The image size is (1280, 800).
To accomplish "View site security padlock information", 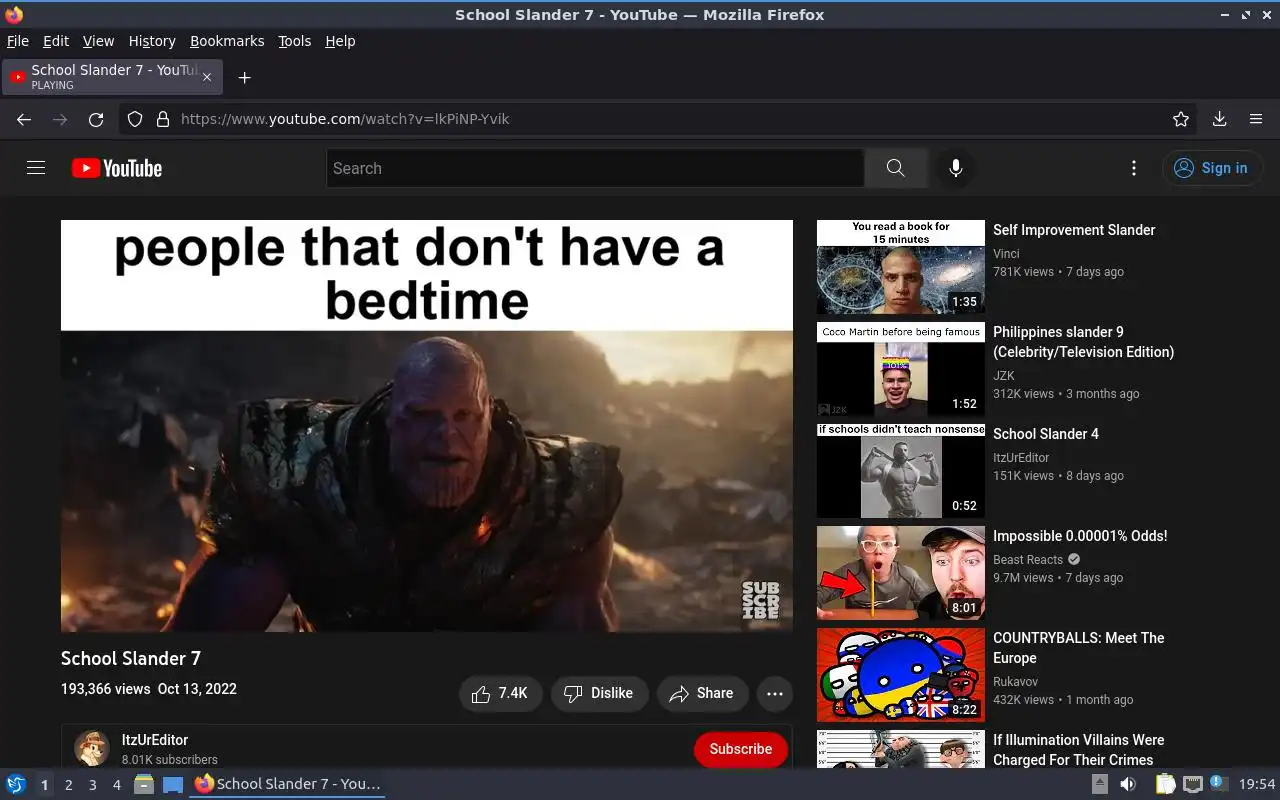I will [x=163, y=119].
